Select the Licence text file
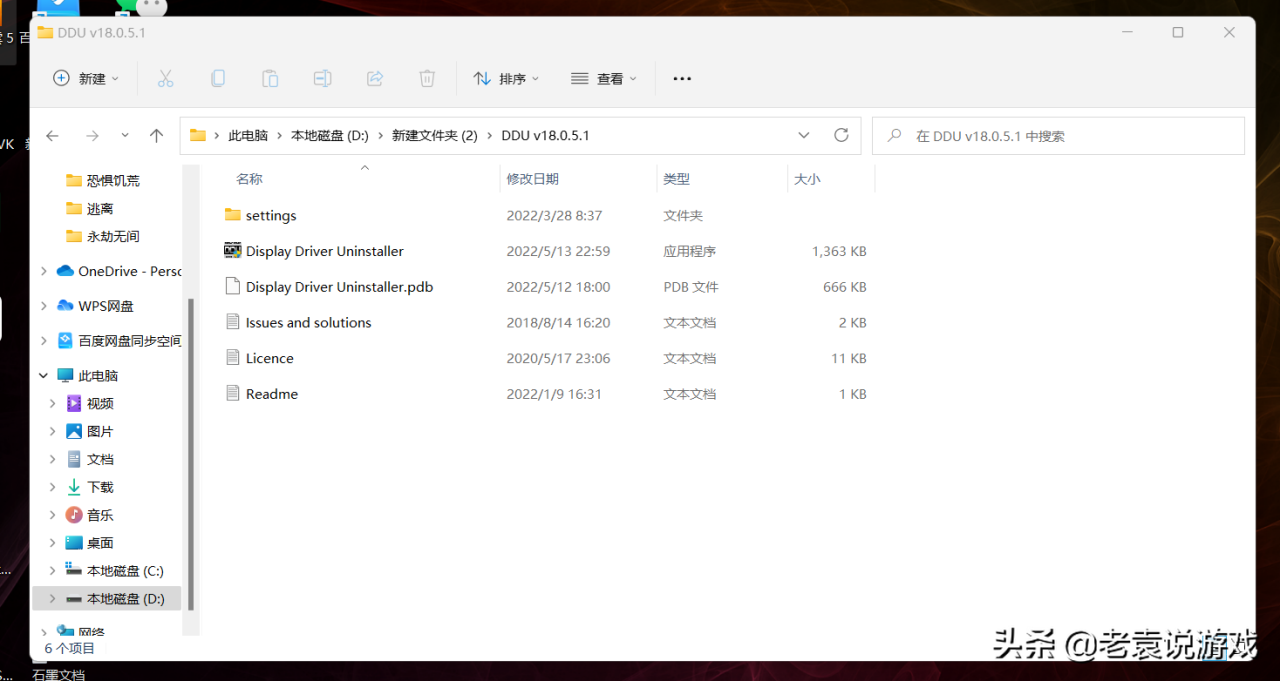The height and width of the screenshot is (681, 1280). (x=269, y=358)
